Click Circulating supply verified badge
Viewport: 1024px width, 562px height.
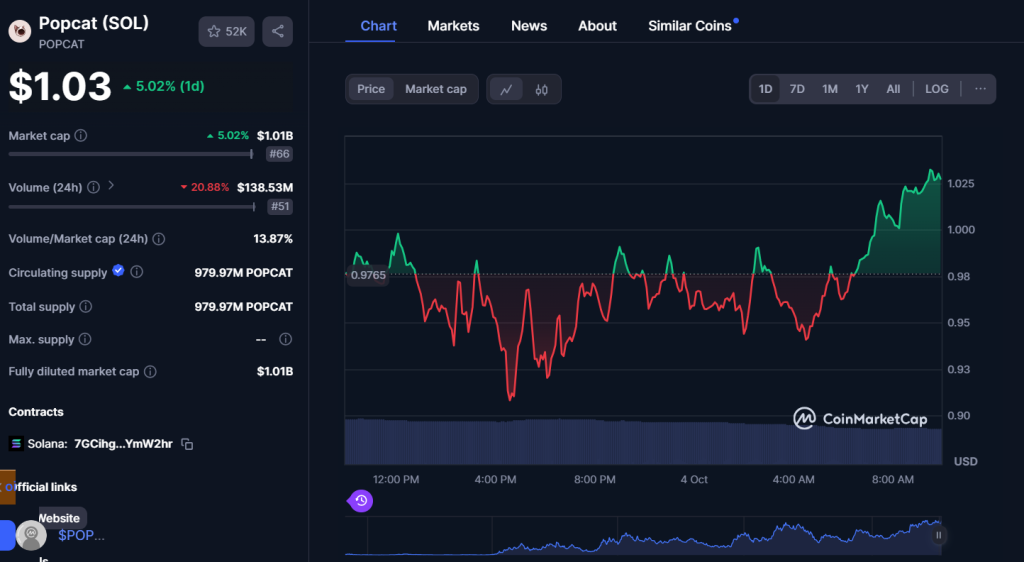coord(118,271)
